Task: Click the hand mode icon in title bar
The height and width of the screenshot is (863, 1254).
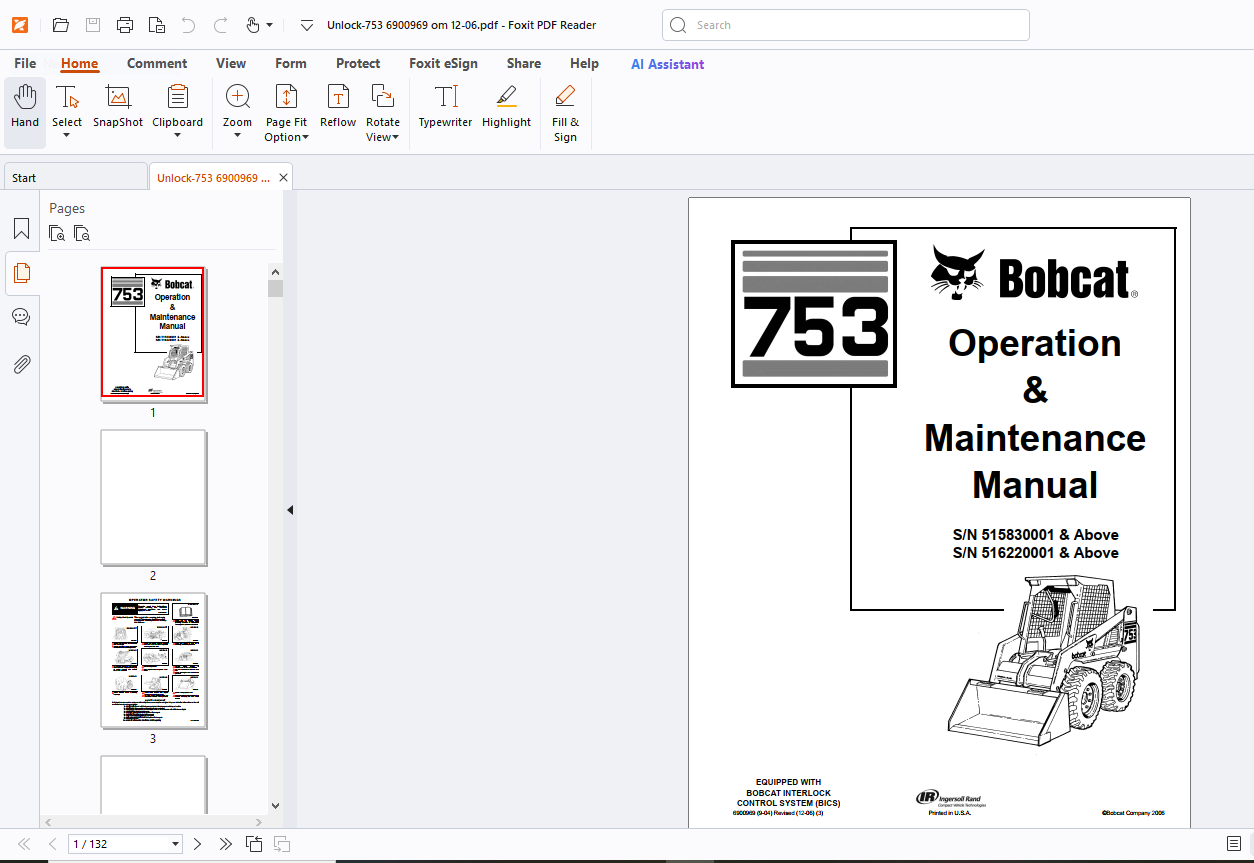Action: [x=252, y=25]
